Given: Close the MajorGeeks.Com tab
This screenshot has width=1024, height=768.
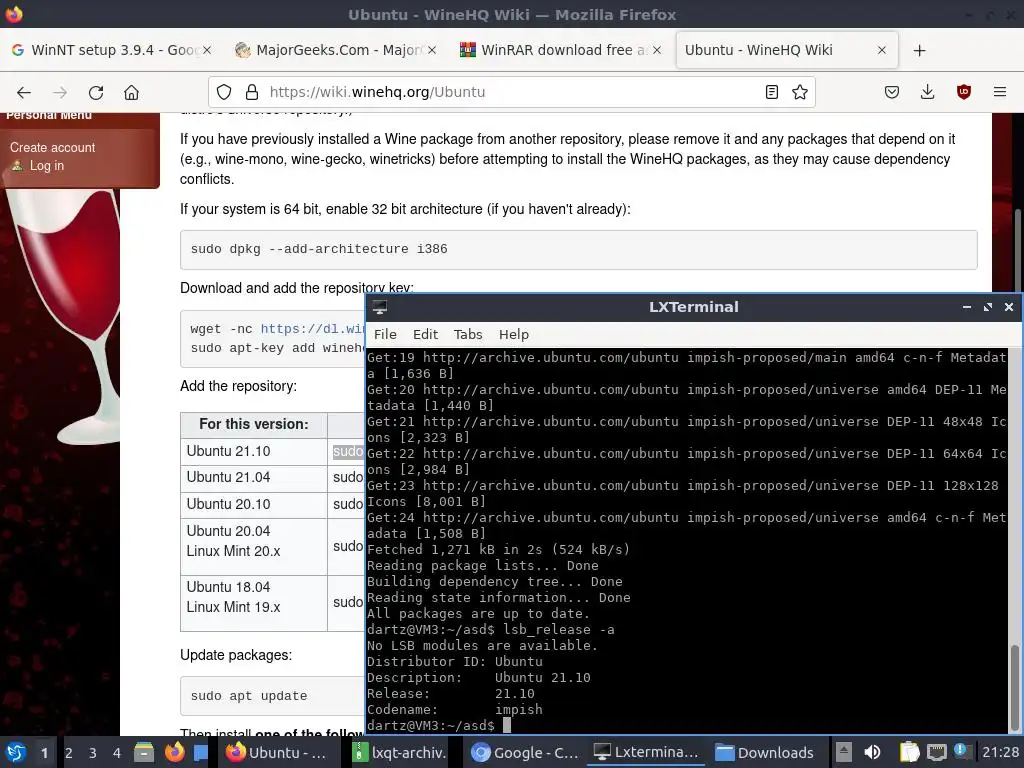Looking at the screenshot, I should click(432, 50).
